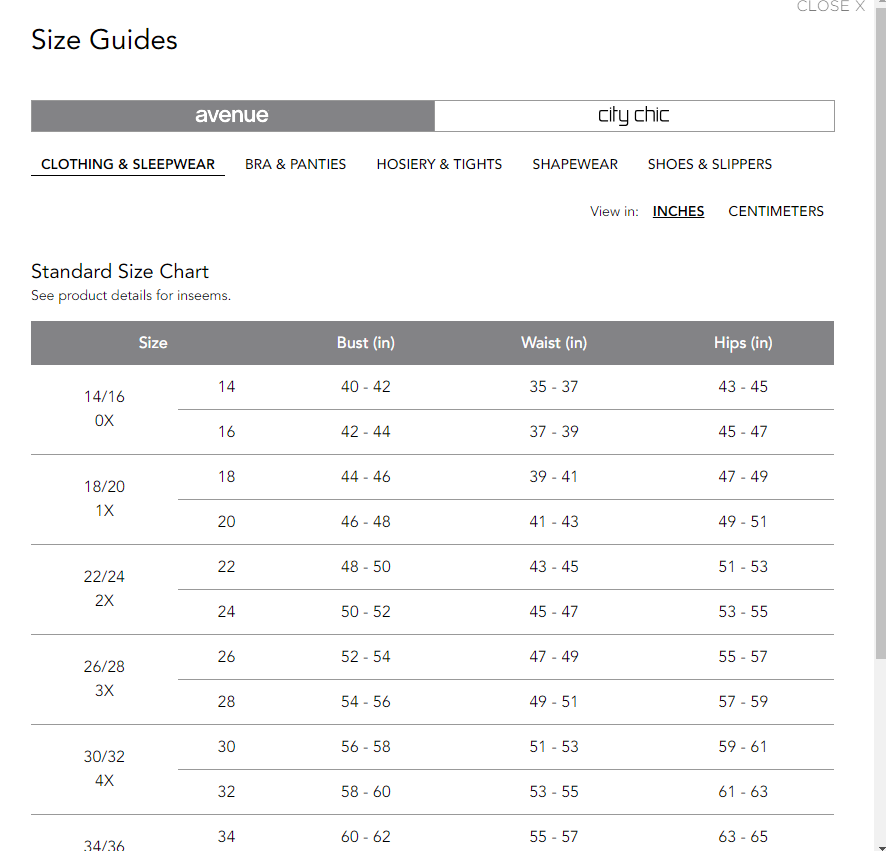This screenshot has height=851, width=886.
Task: Click the 30/32 4X size group cell
Action: (x=105, y=768)
